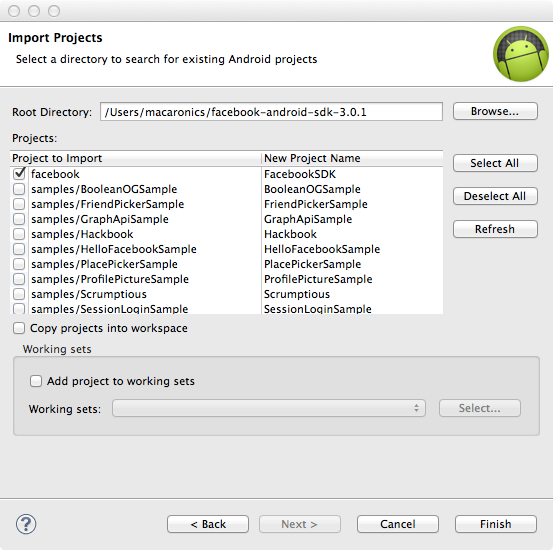This screenshot has width=553, height=550.
Task: Open the Working sets combo box
Action: pos(269,408)
